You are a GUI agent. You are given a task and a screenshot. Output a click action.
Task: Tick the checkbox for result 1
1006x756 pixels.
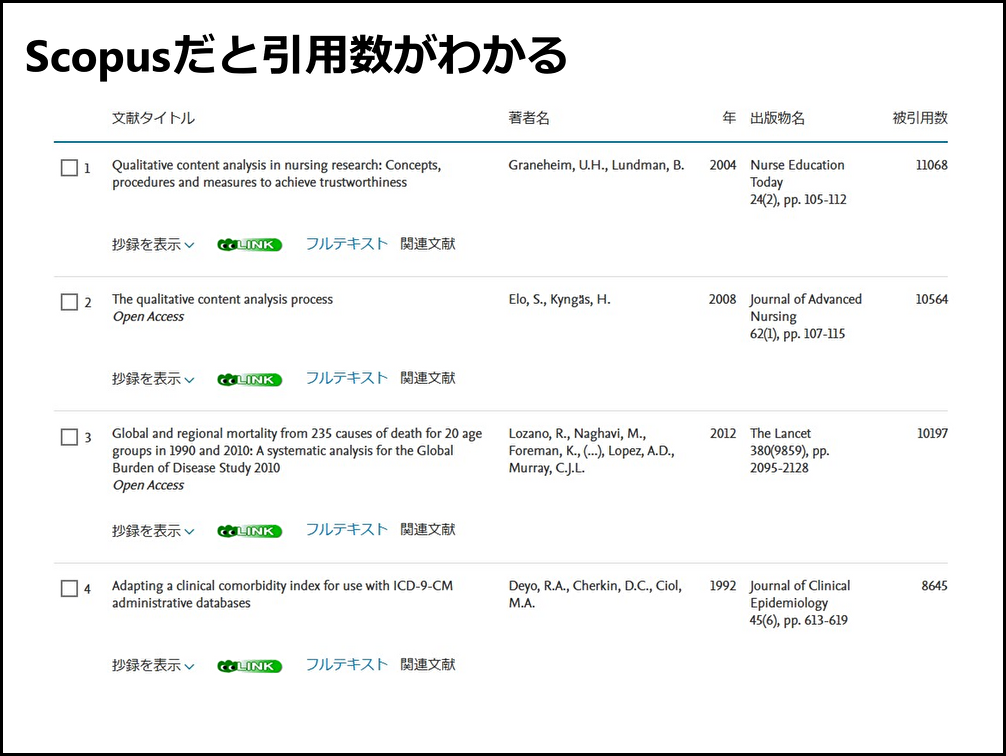69,168
